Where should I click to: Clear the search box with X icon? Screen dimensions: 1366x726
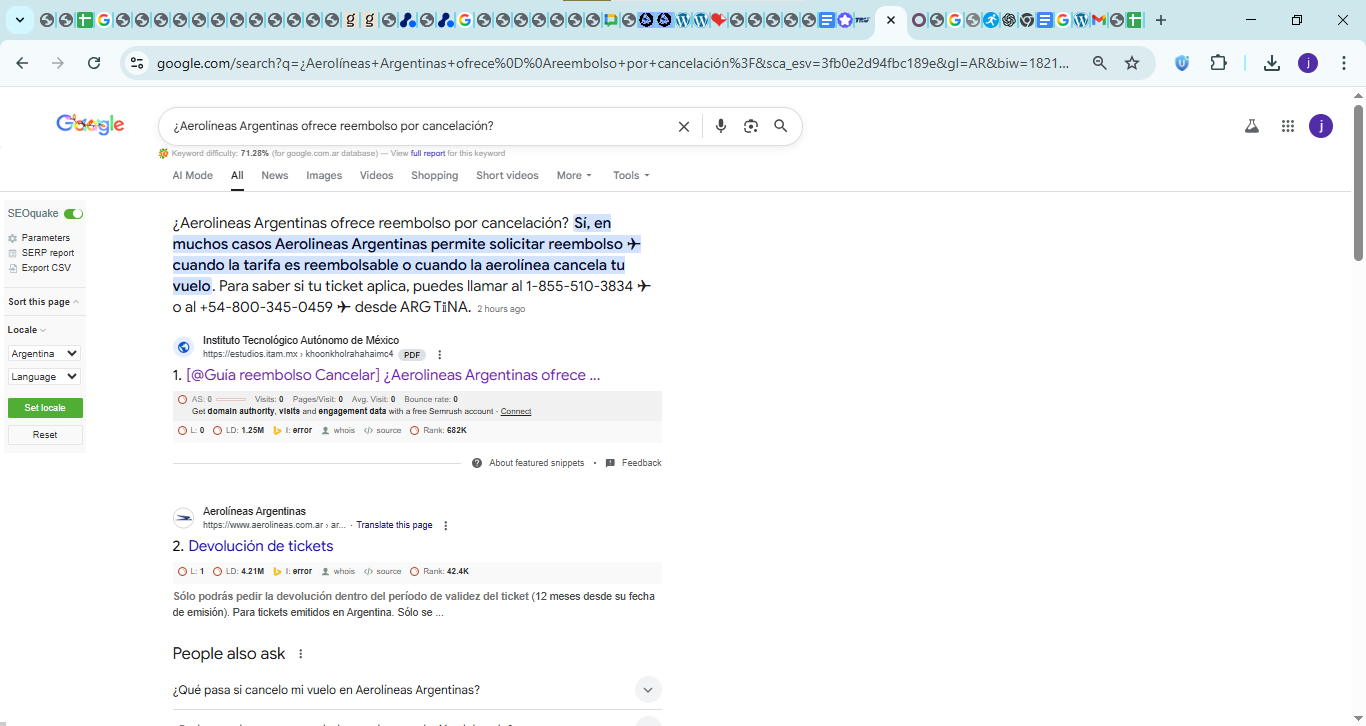click(x=684, y=127)
